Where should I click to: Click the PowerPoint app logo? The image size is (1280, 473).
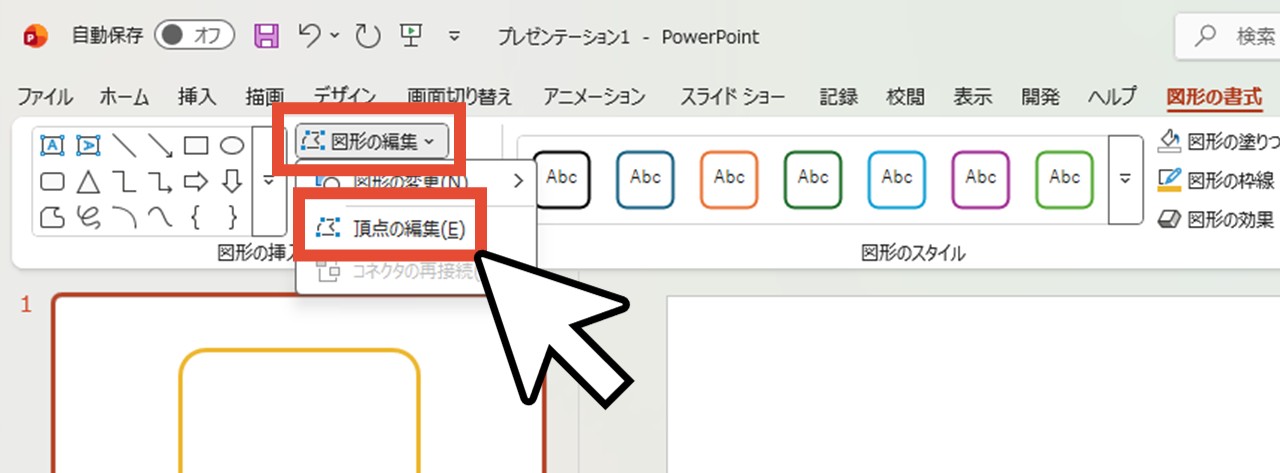tap(37, 36)
